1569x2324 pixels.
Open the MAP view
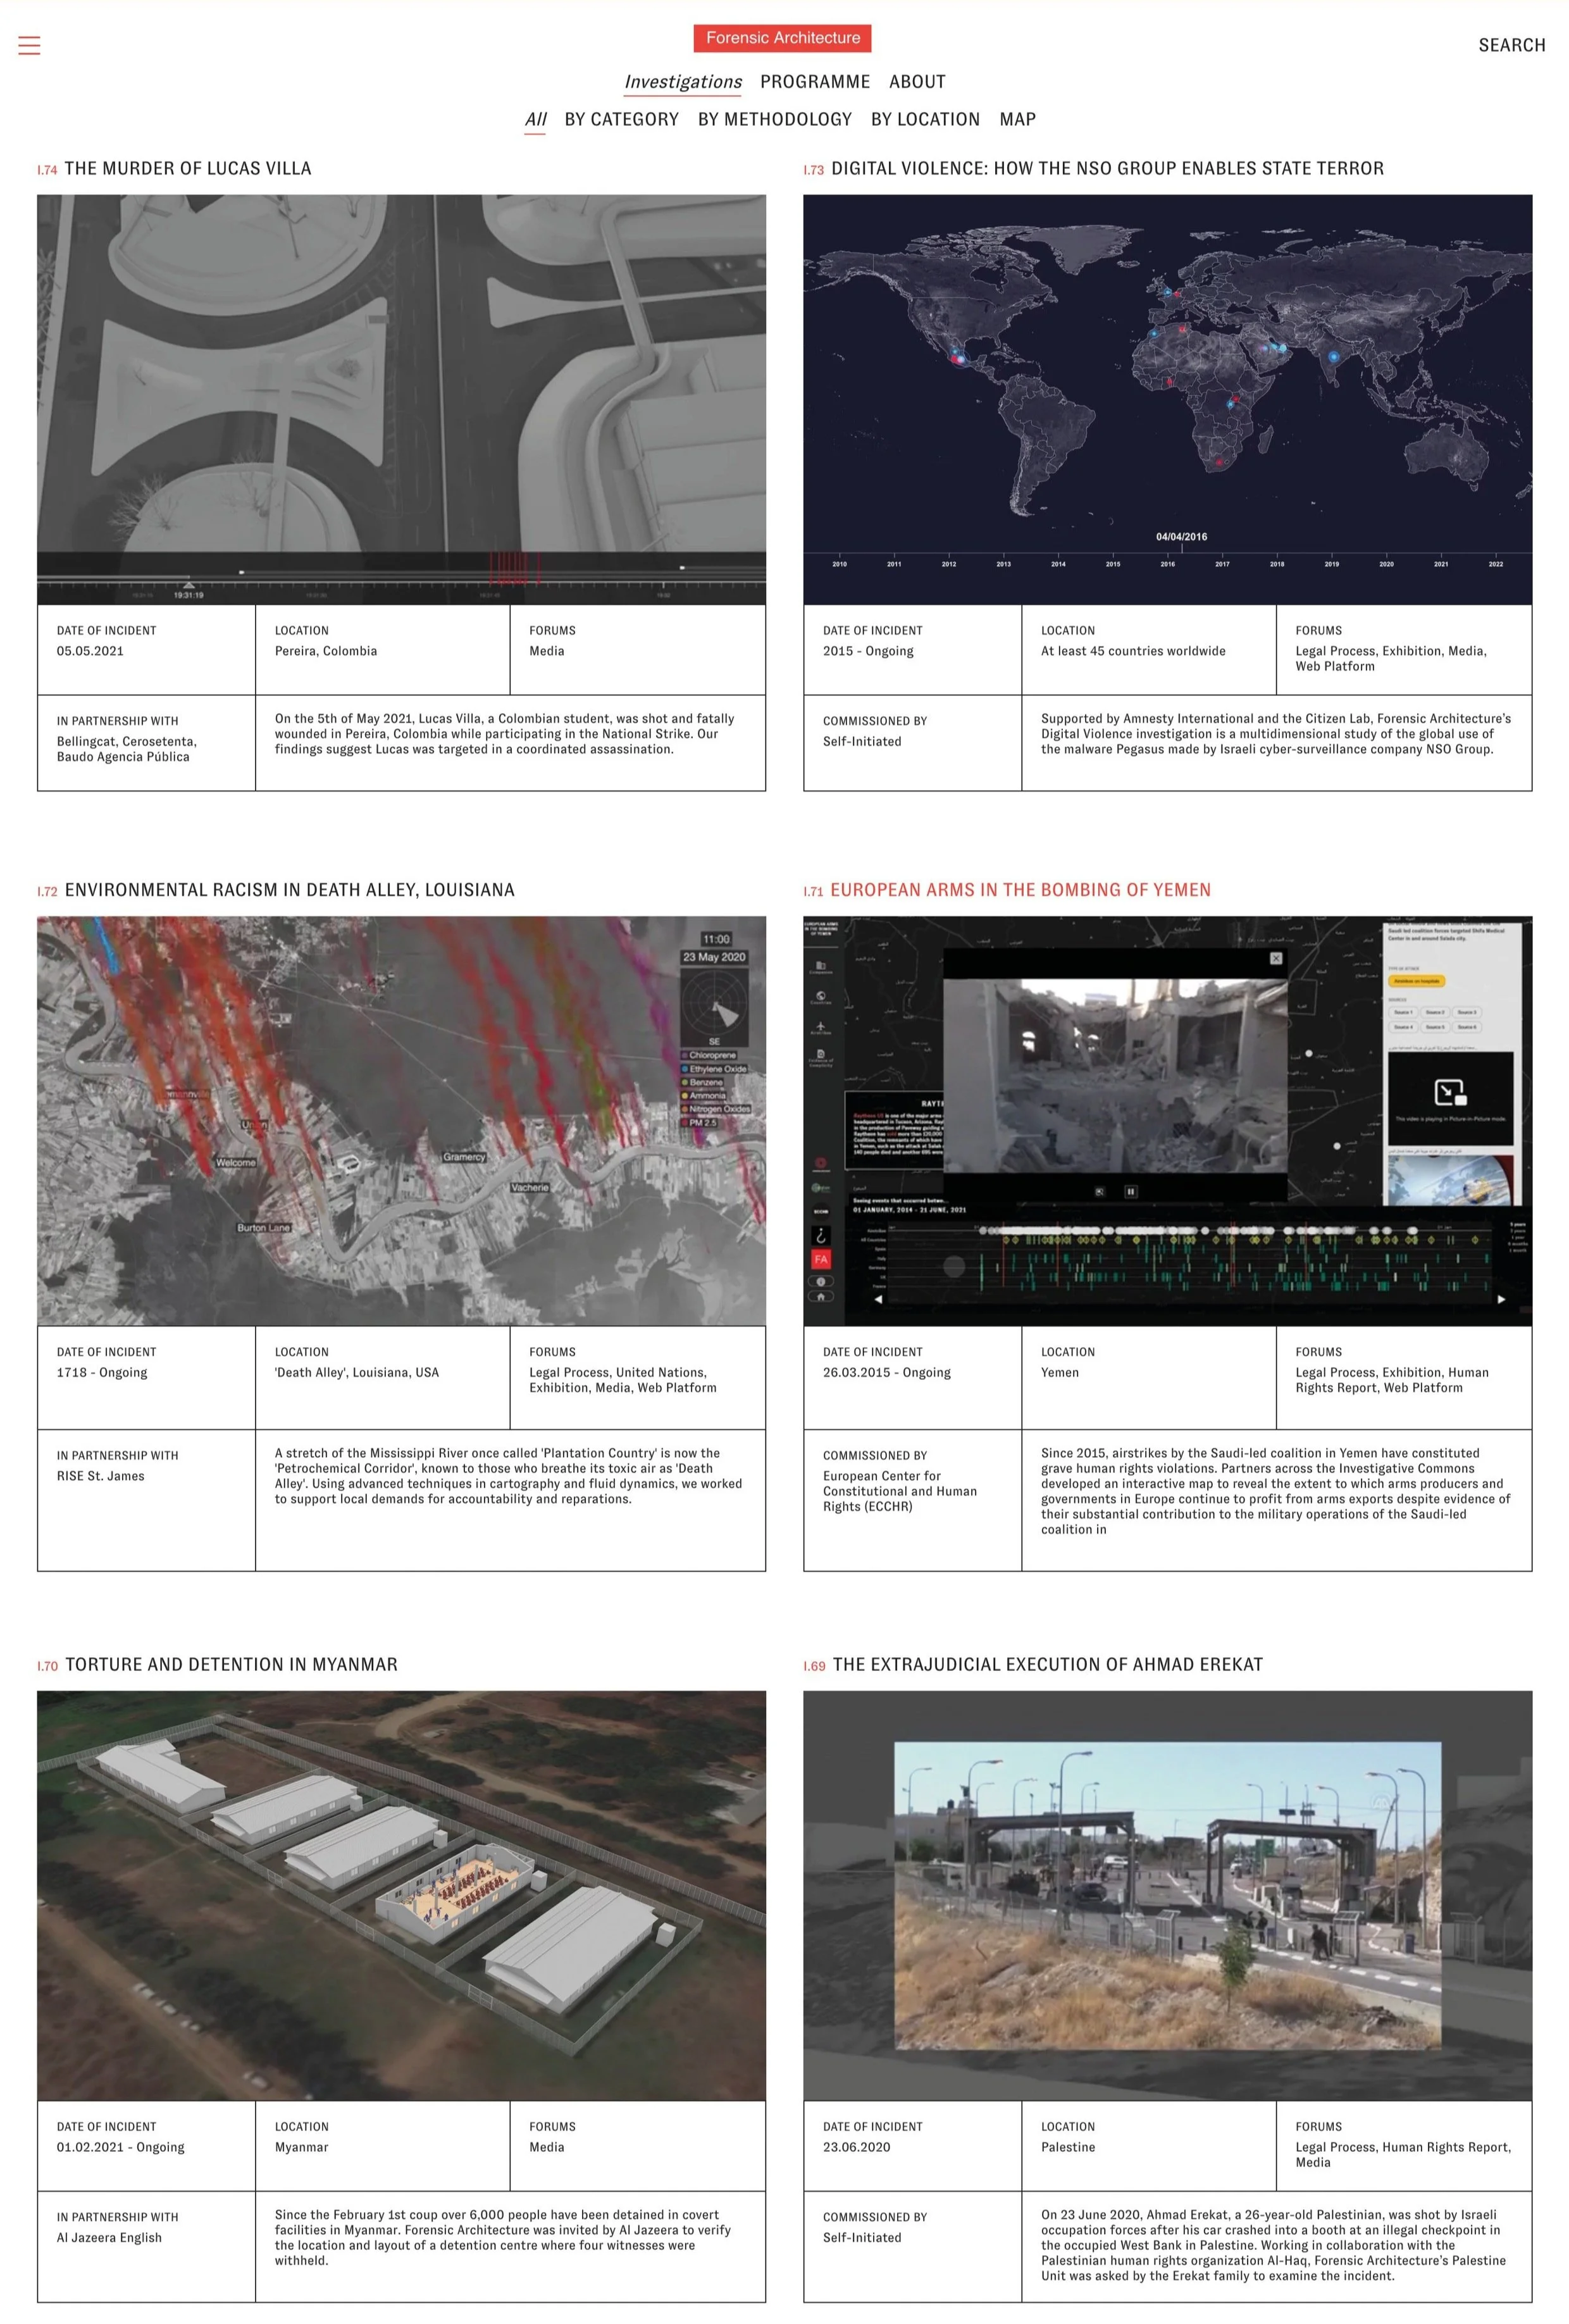pyautogui.click(x=1017, y=119)
